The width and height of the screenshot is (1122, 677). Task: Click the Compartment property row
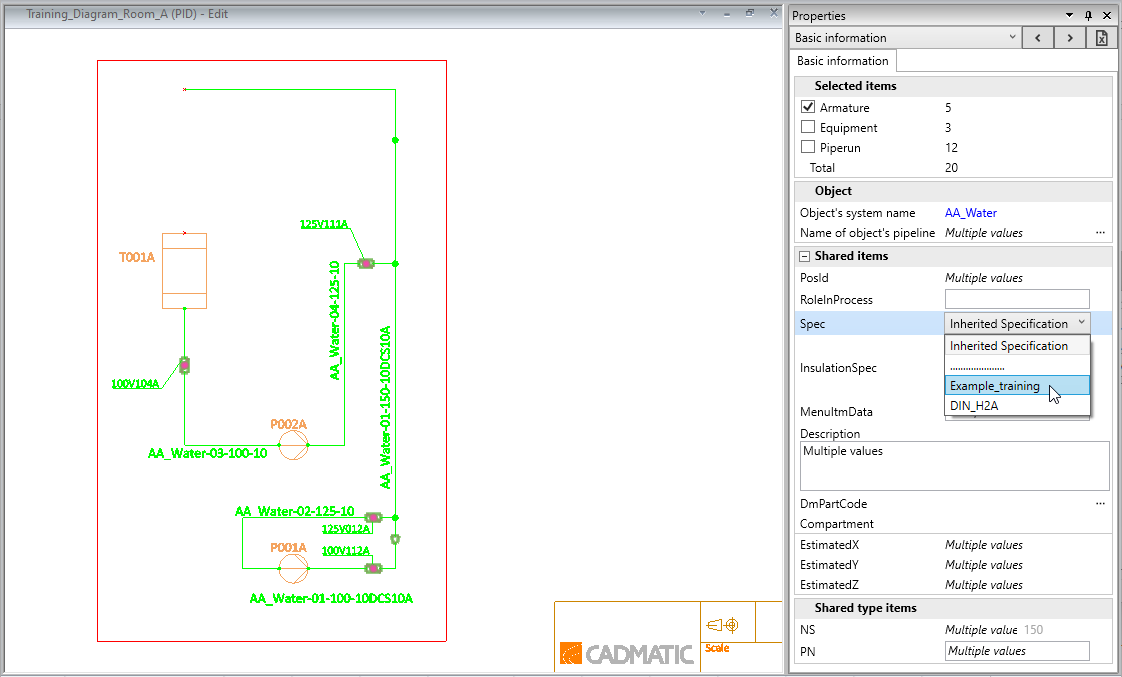click(x=954, y=524)
